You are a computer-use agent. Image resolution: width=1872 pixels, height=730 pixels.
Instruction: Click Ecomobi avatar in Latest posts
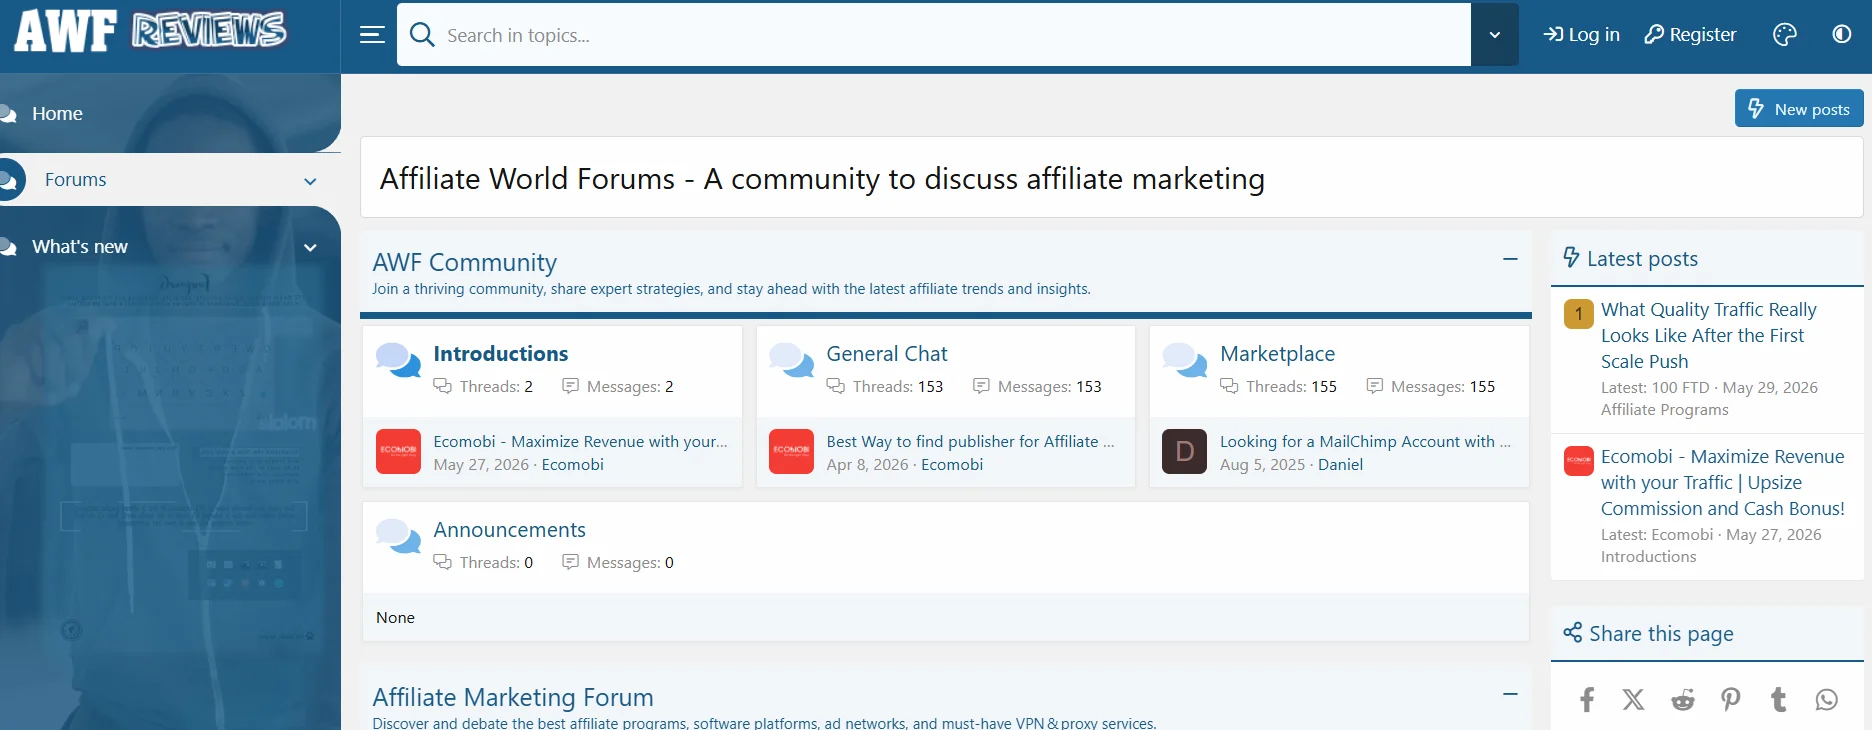coord(1579,461)
